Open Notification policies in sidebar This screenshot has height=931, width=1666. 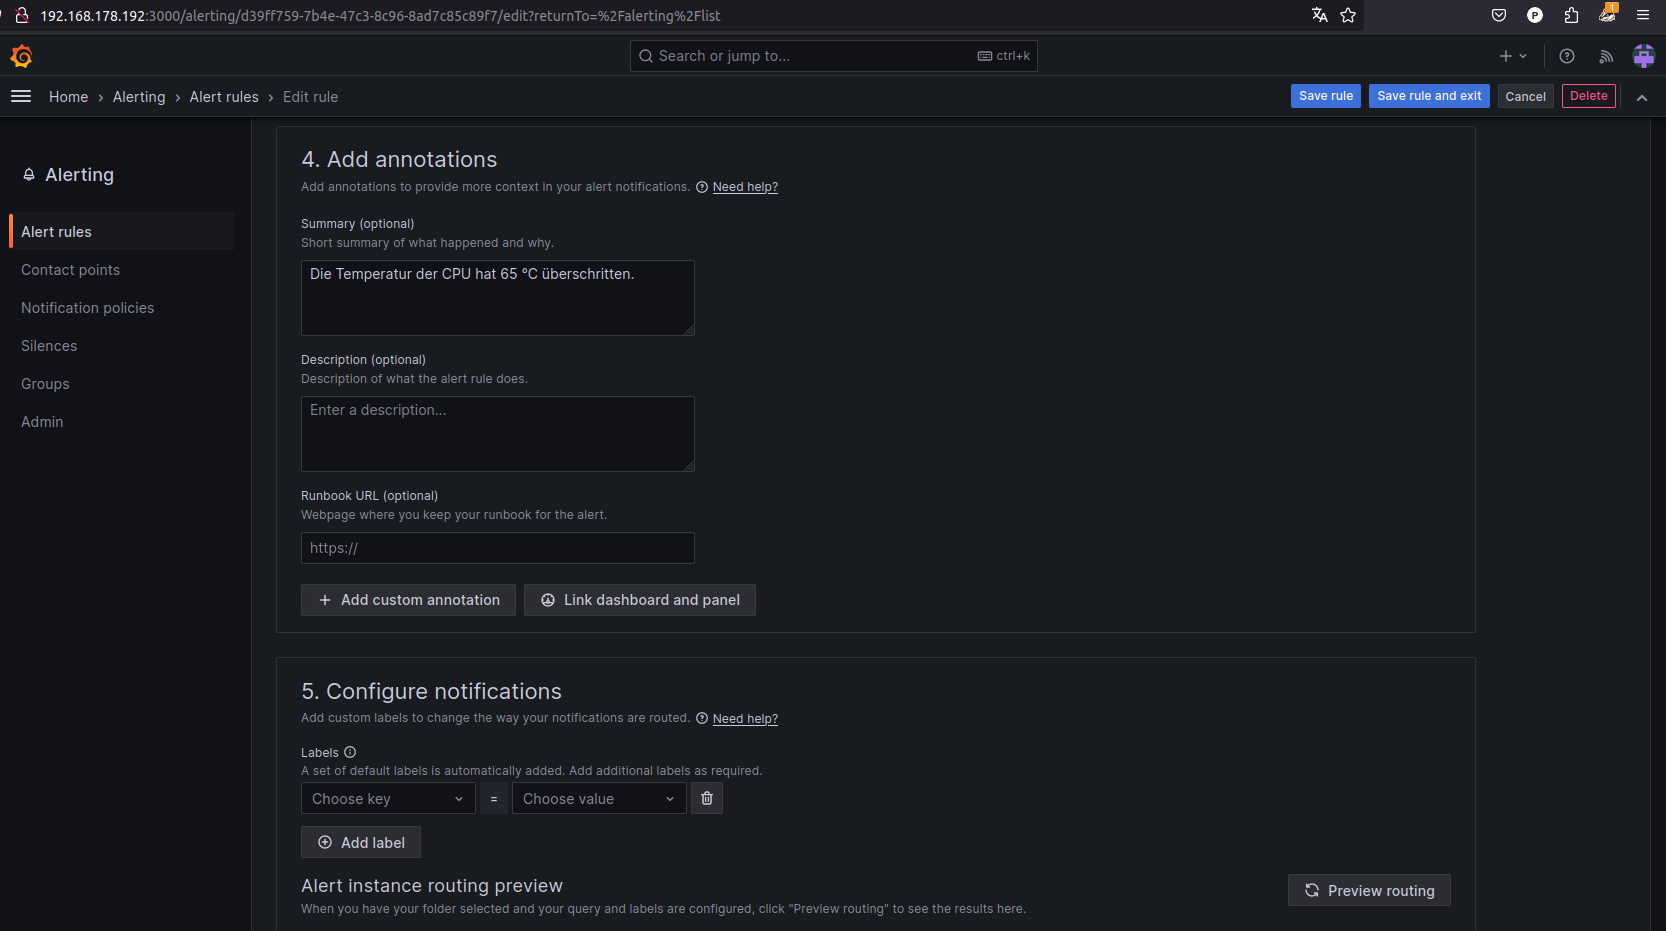[88, 308]
